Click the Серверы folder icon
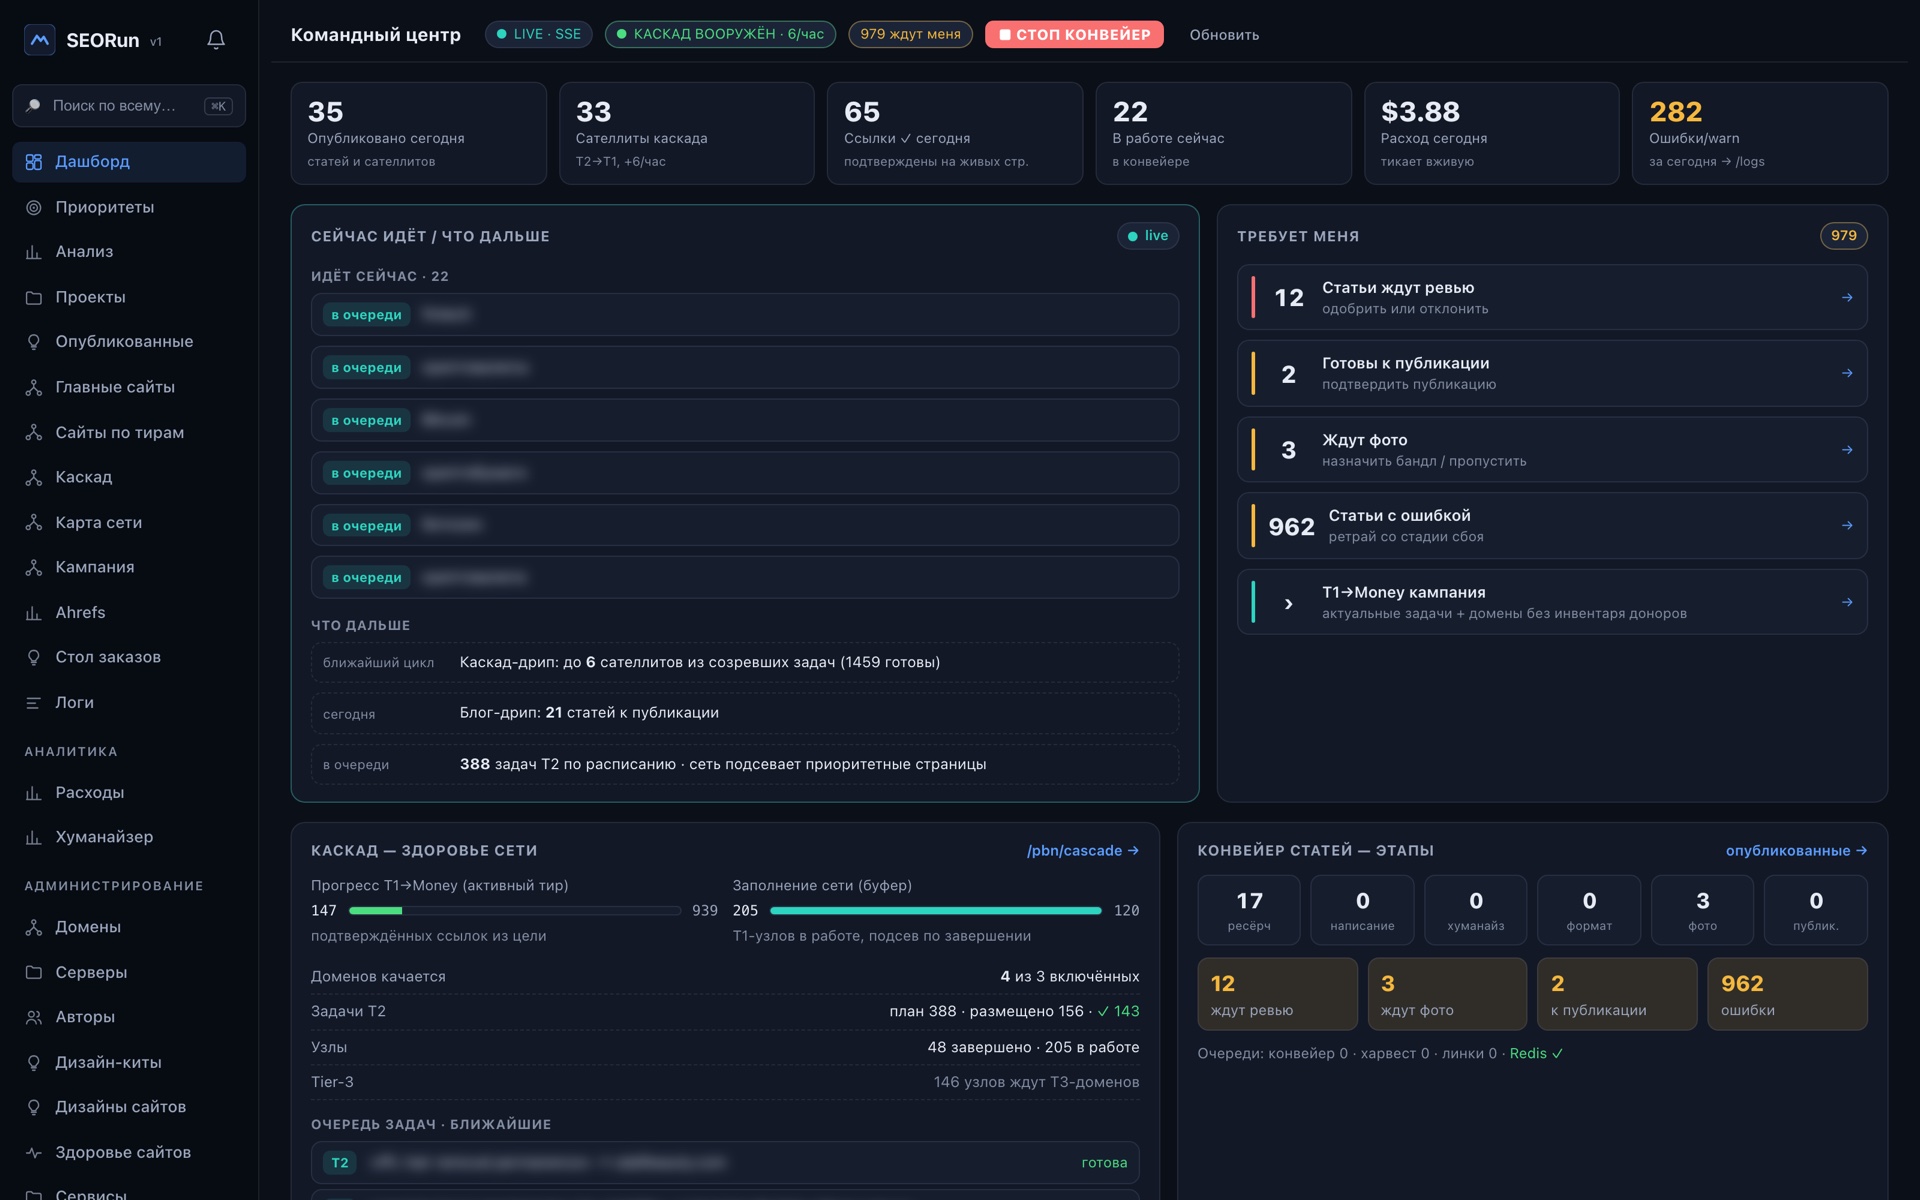1920x1200 pixels. [34, 972]
